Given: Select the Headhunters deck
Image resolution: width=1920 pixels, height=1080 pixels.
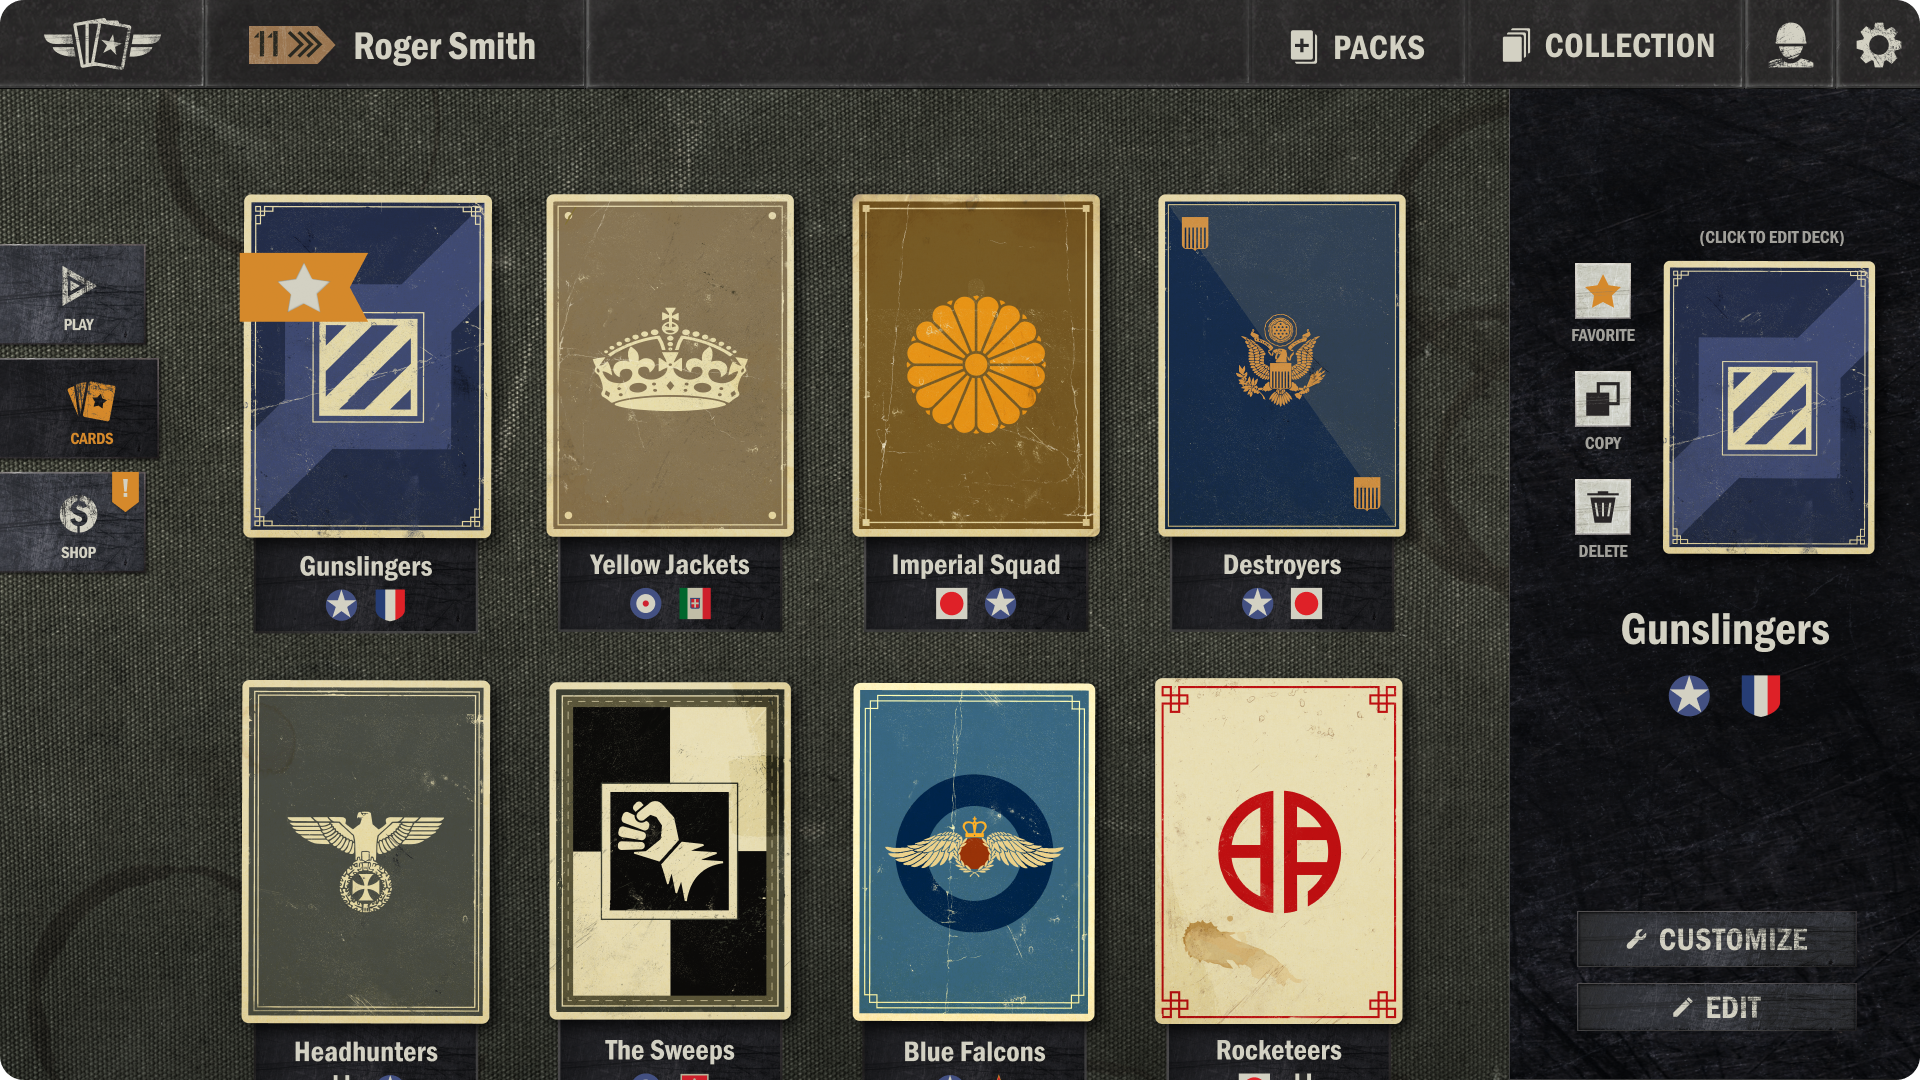Looking at the screenshot, I should pos(366,852).
